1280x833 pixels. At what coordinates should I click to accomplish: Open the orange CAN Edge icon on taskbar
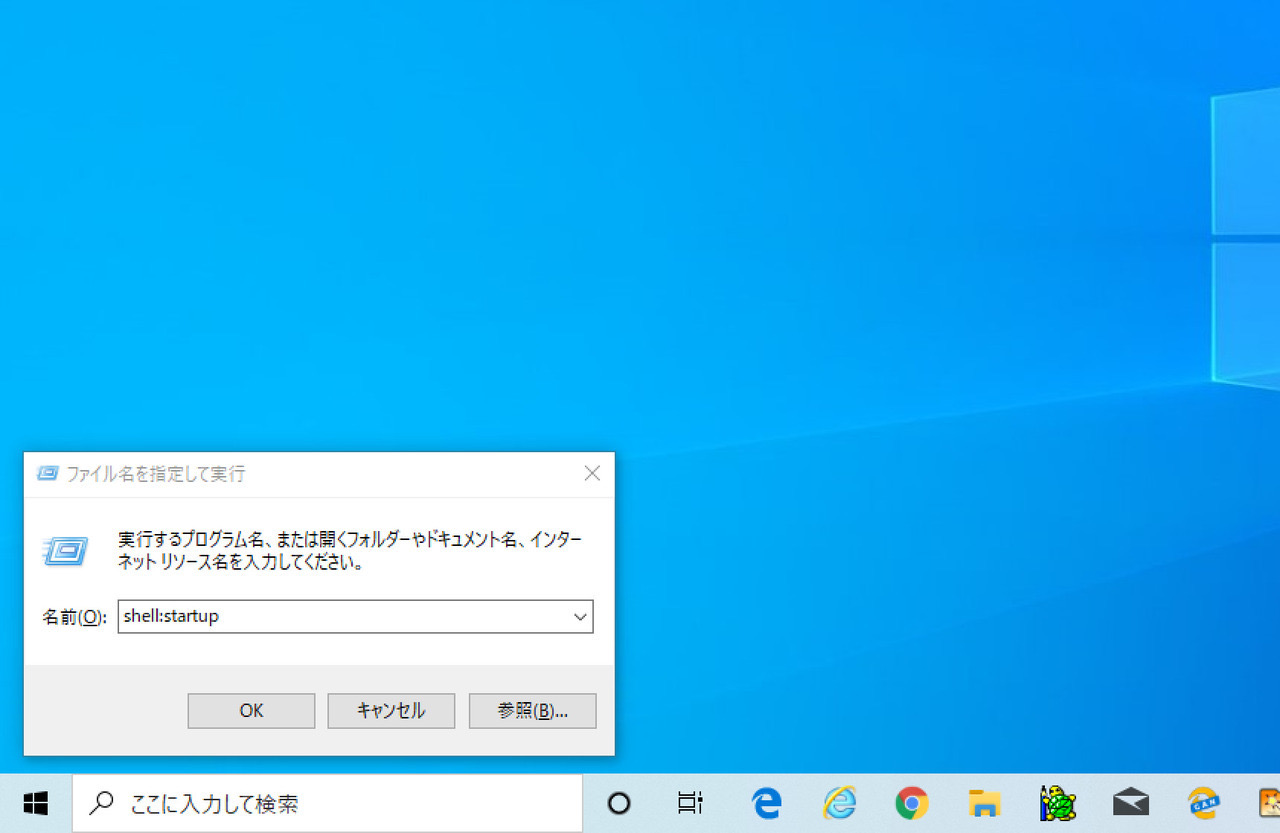click(x=1202, y=803)
